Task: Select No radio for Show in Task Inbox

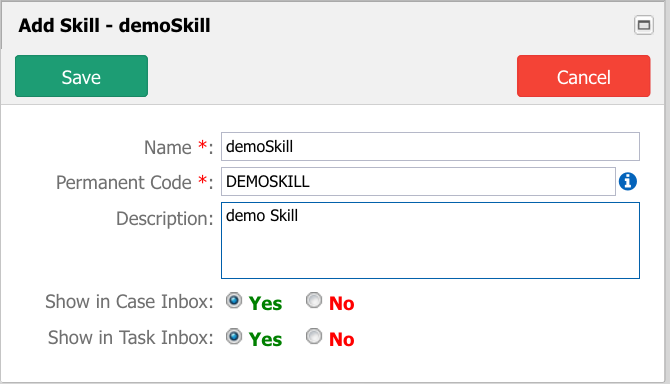Action: [314, 337]
